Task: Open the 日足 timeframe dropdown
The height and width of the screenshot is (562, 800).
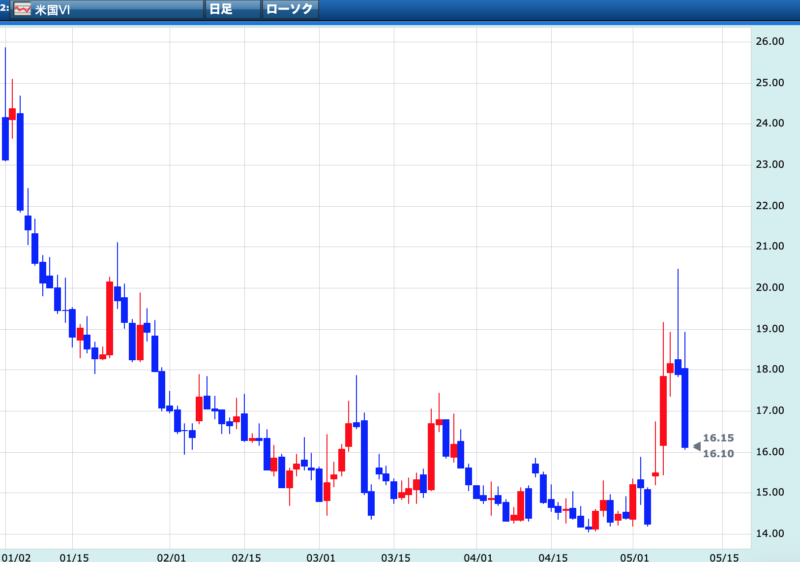Action: pyautogui.click(x=233, y=9)
